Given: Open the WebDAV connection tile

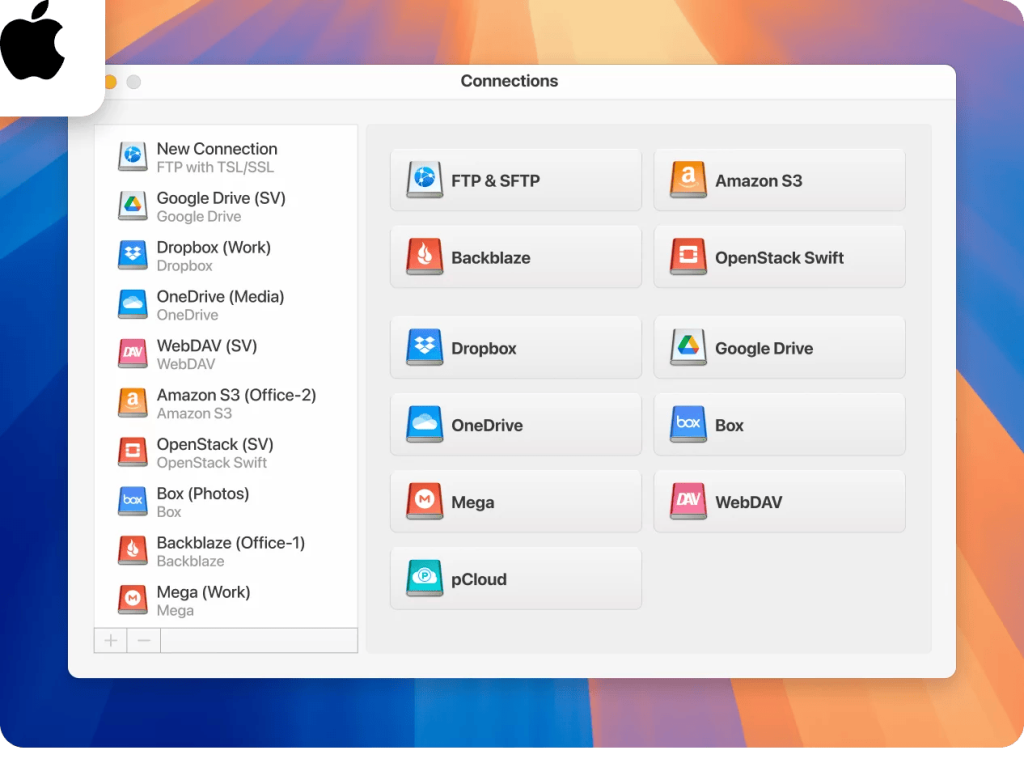Looking at the screenshot, I should click(780, 501).
